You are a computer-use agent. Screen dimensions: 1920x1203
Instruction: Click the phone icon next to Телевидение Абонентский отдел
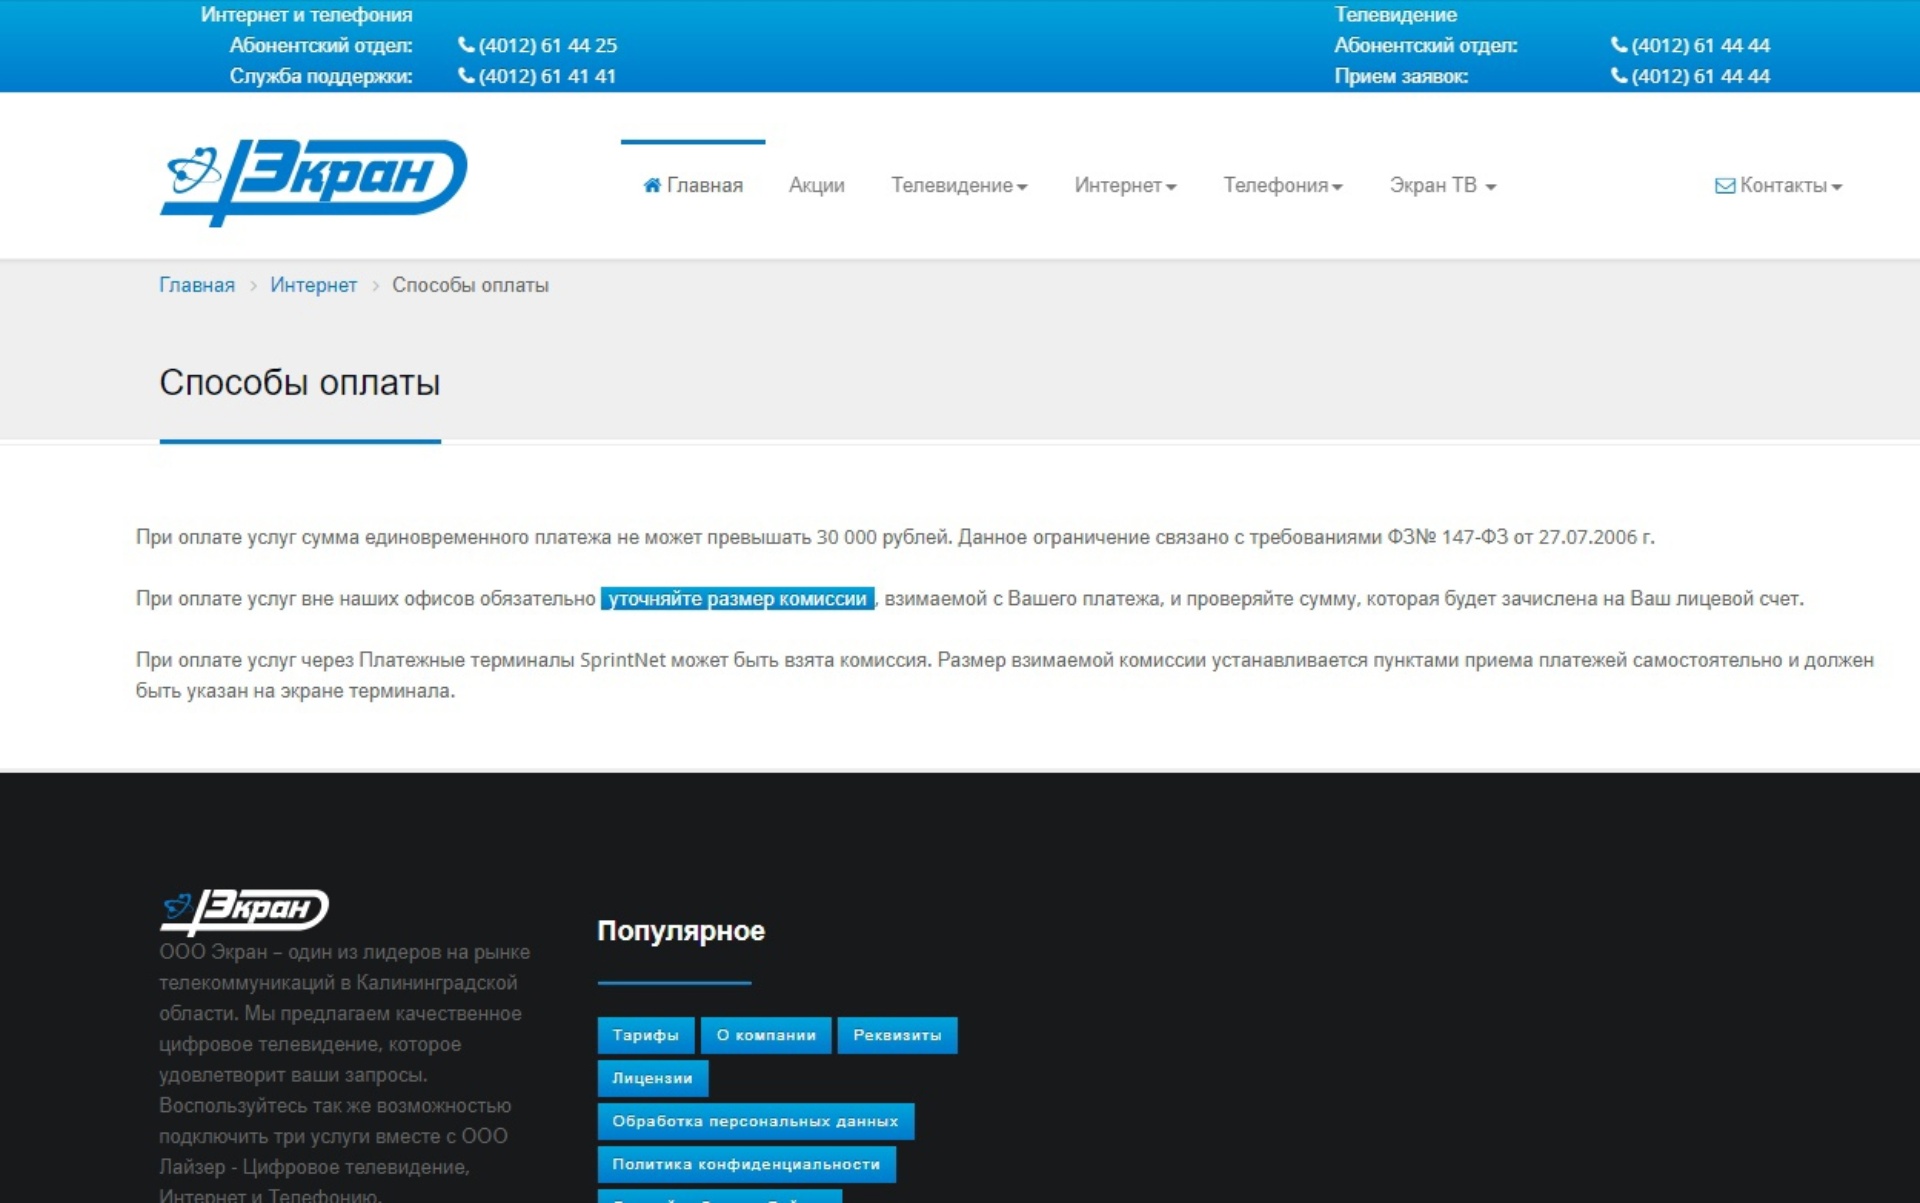1619,45
